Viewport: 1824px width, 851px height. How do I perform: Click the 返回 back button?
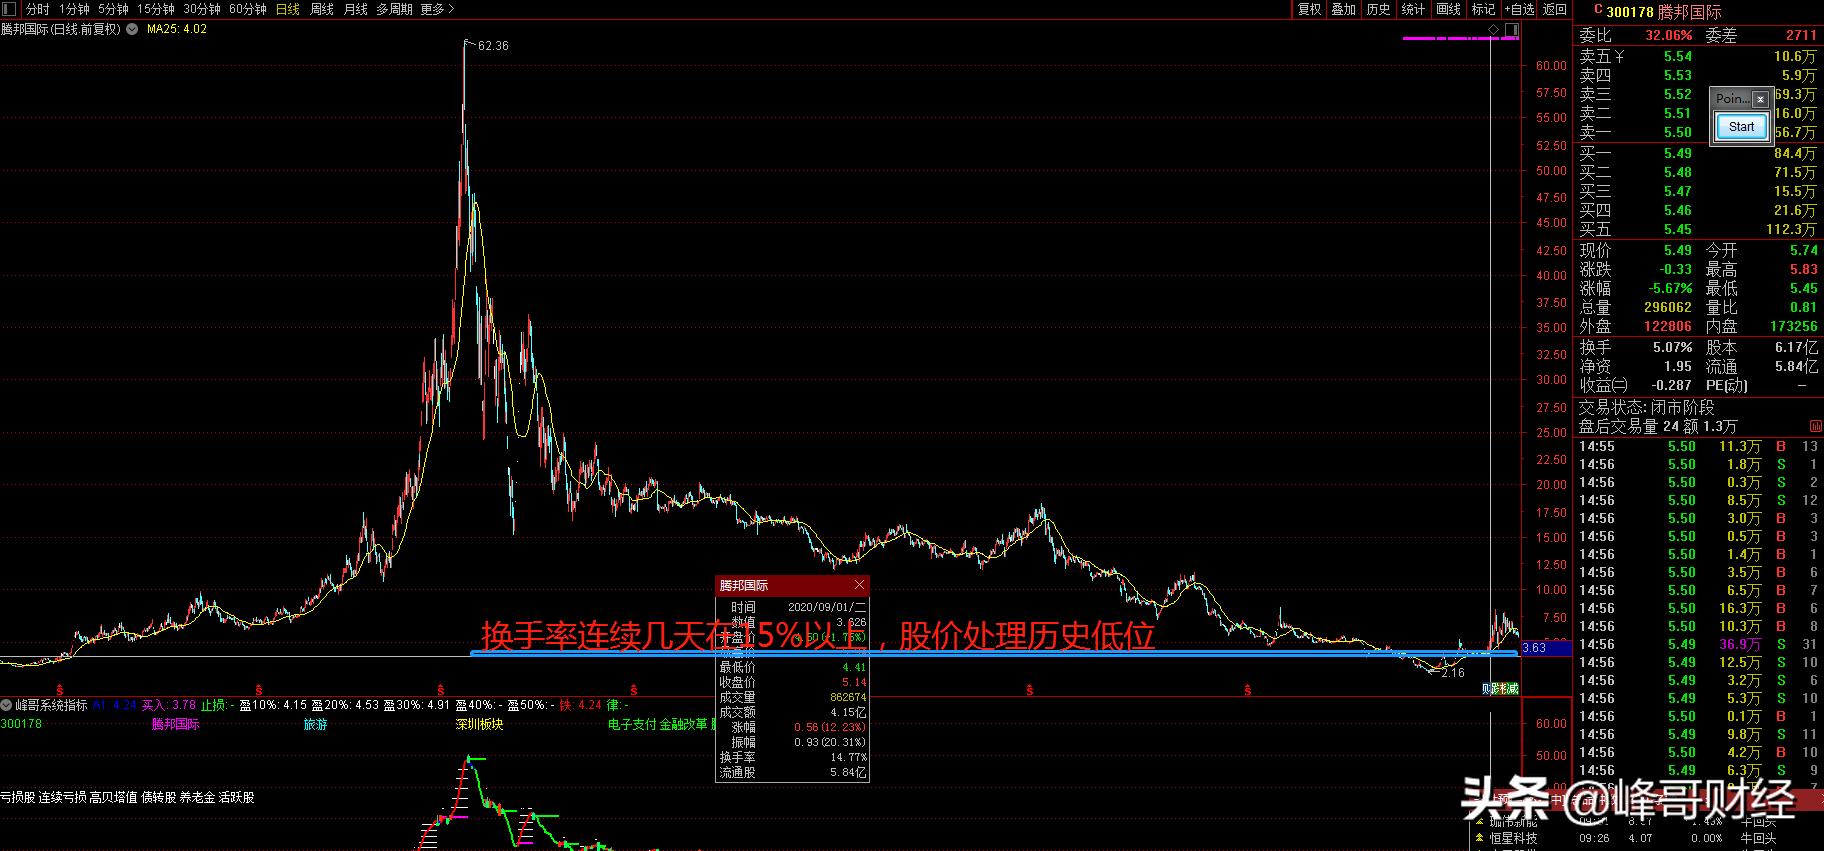[1555, 9]
